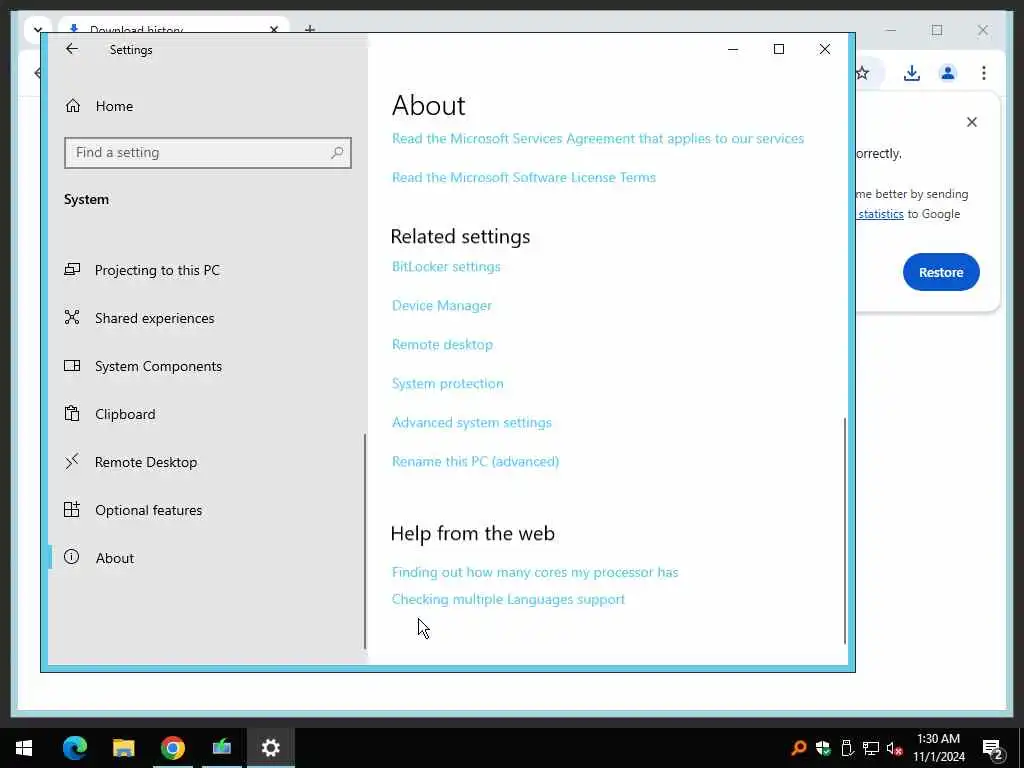Viewport: 1024px width, 768px height.
Task: Open Chrome three-dot menu
Action: 984,73
